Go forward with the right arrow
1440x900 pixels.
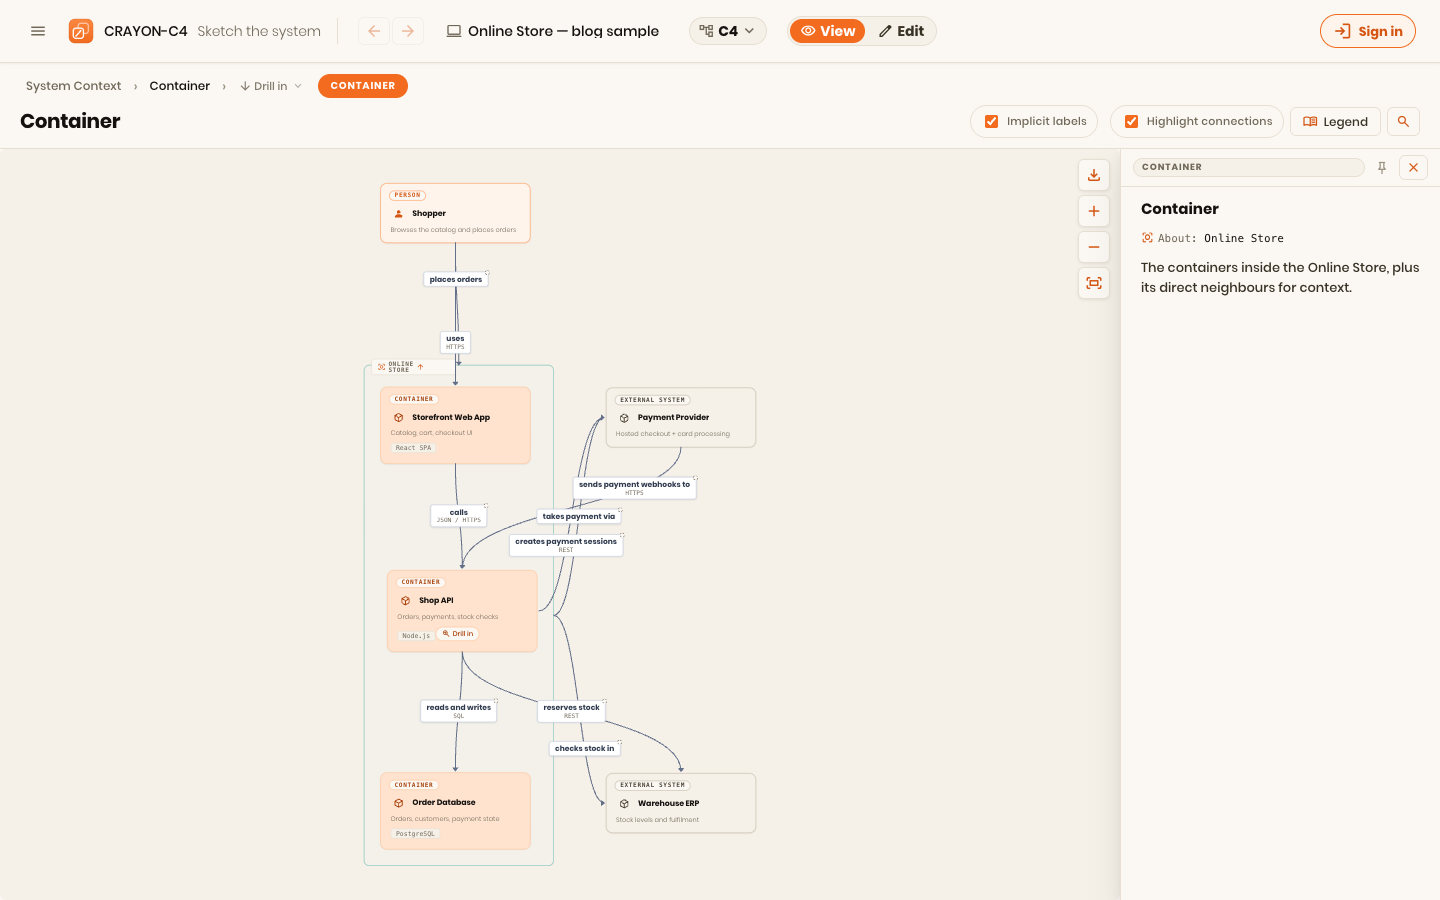tap(408, 31)
